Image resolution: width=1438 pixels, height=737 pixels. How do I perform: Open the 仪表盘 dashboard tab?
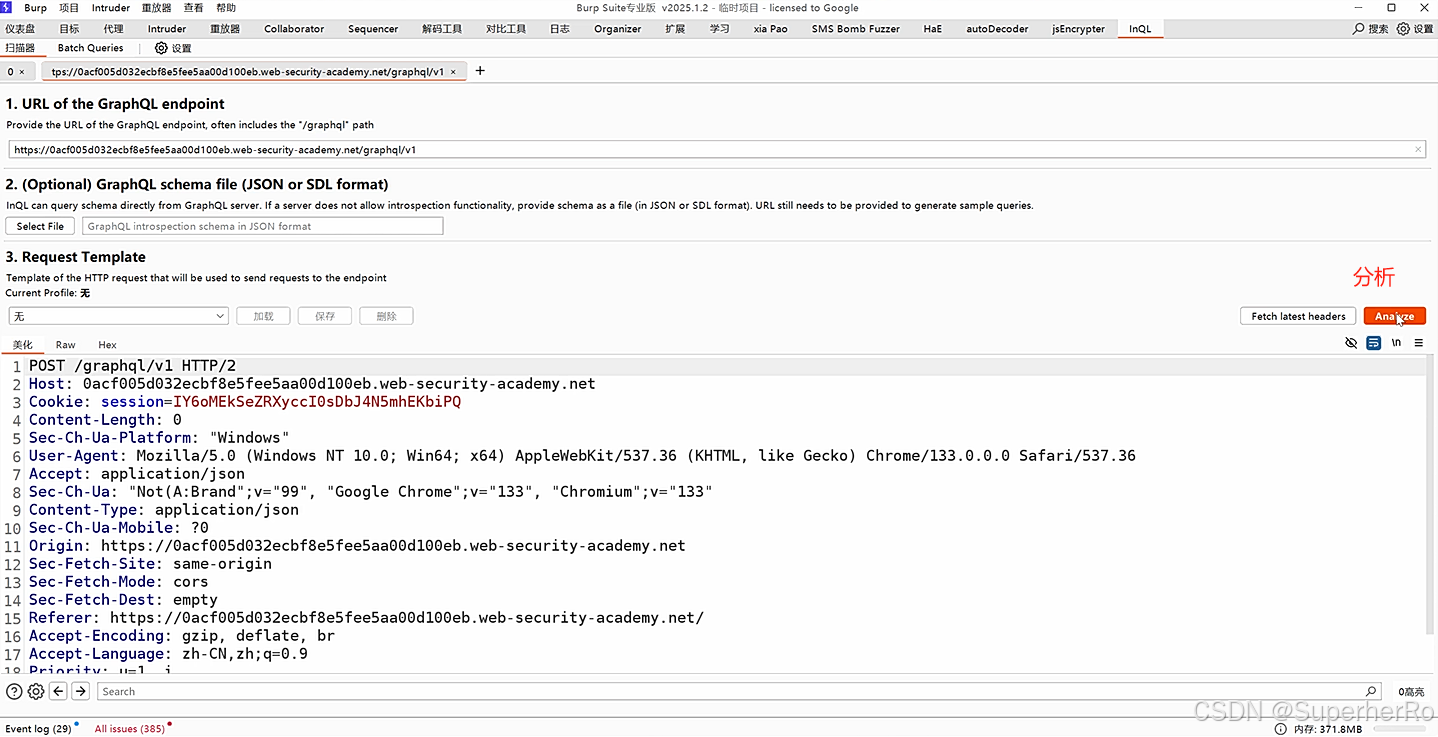[x=20, y=29]
